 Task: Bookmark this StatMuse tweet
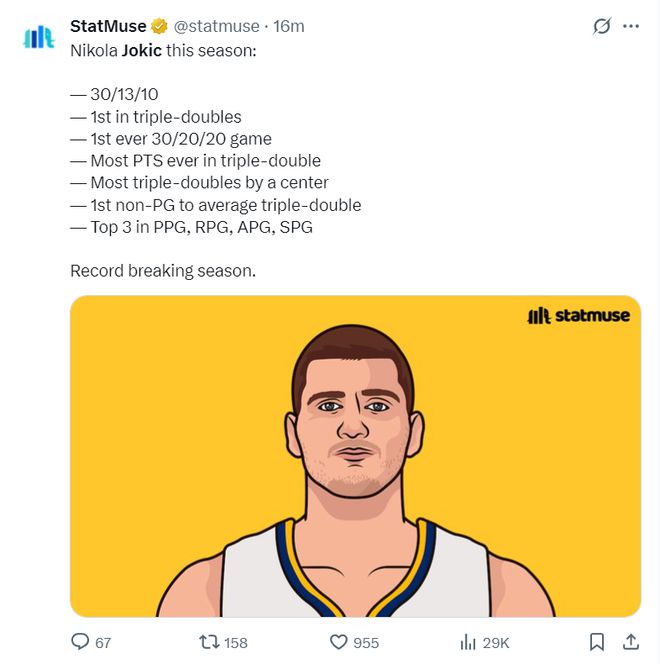(596, 642)
